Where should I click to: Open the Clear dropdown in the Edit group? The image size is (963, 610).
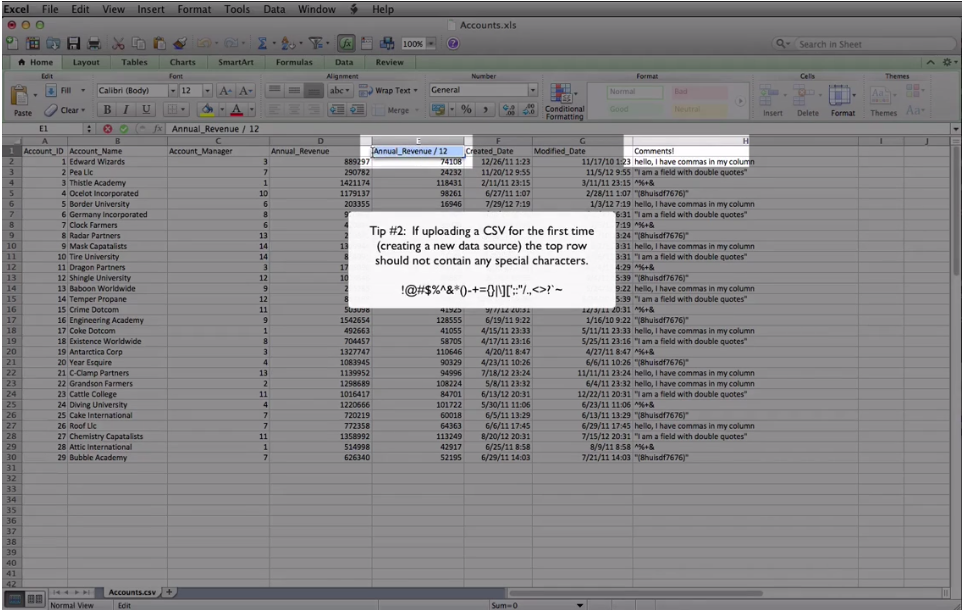click(65, 110)
